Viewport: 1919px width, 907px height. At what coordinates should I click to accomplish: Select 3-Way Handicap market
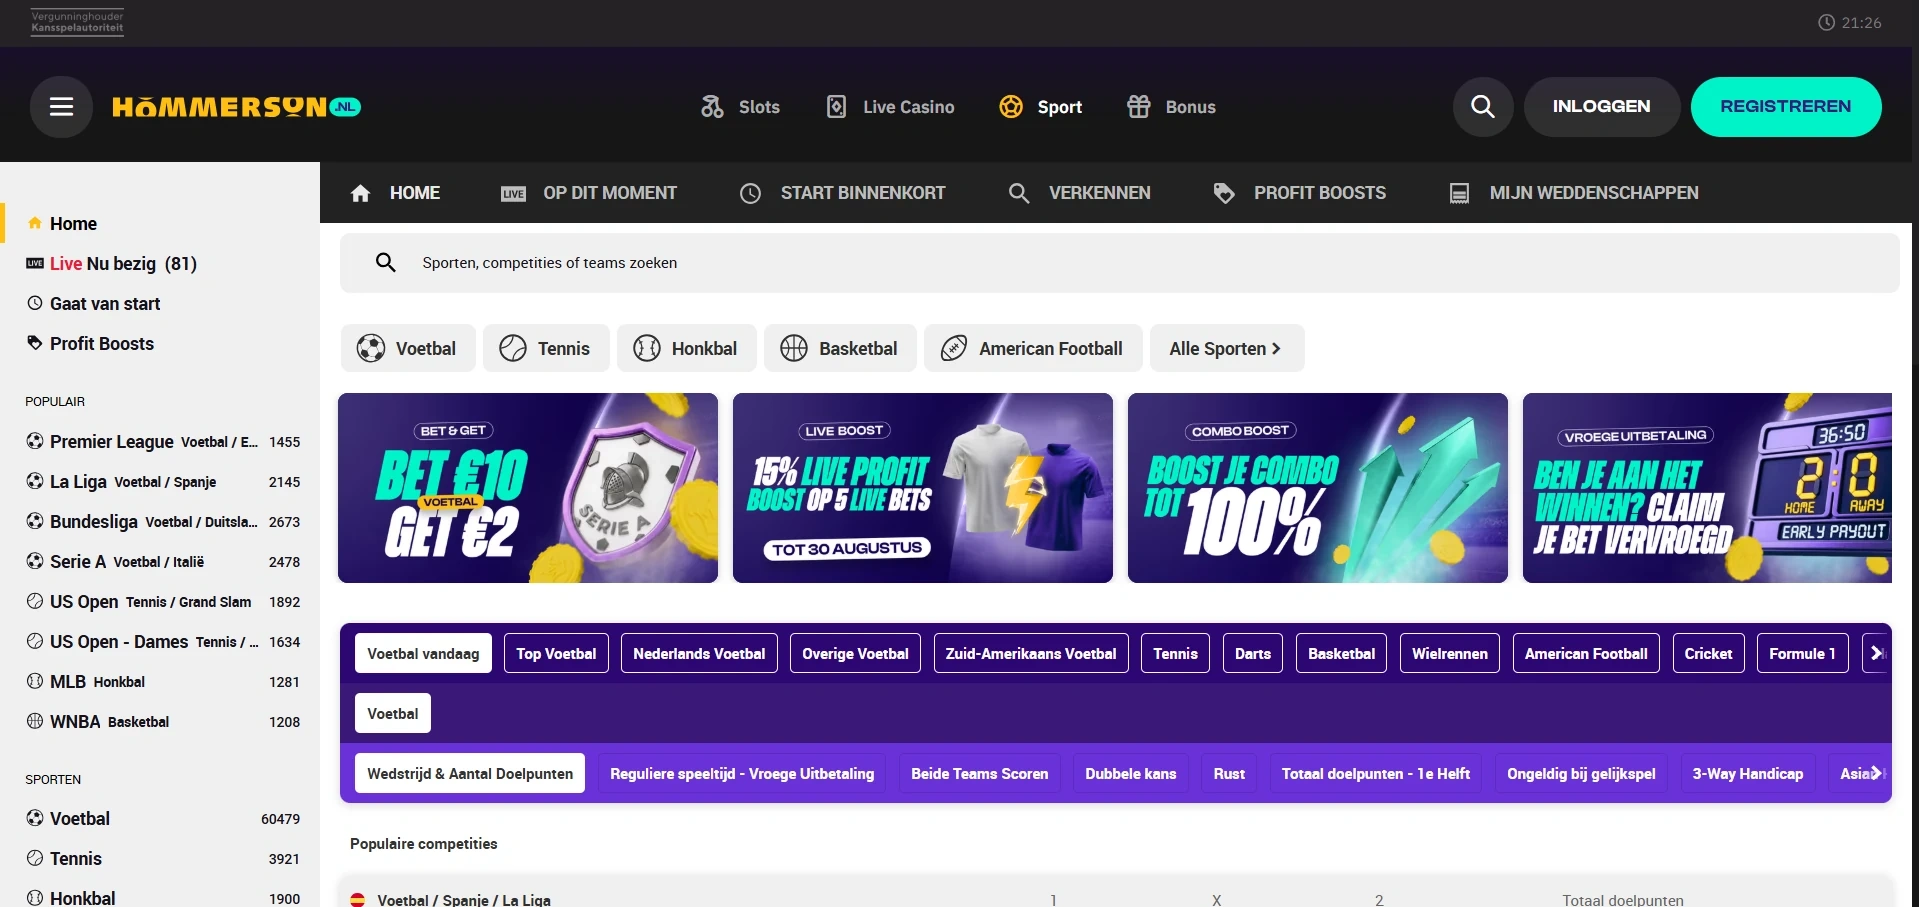coord(1748,773)
